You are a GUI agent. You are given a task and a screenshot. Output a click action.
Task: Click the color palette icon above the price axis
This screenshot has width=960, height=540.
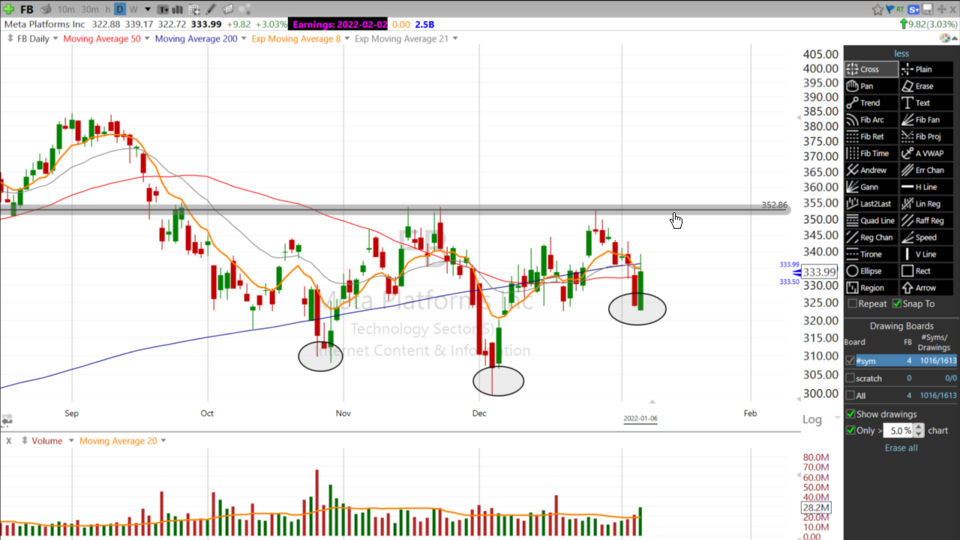pyautogui.click(x=945, y=39)
